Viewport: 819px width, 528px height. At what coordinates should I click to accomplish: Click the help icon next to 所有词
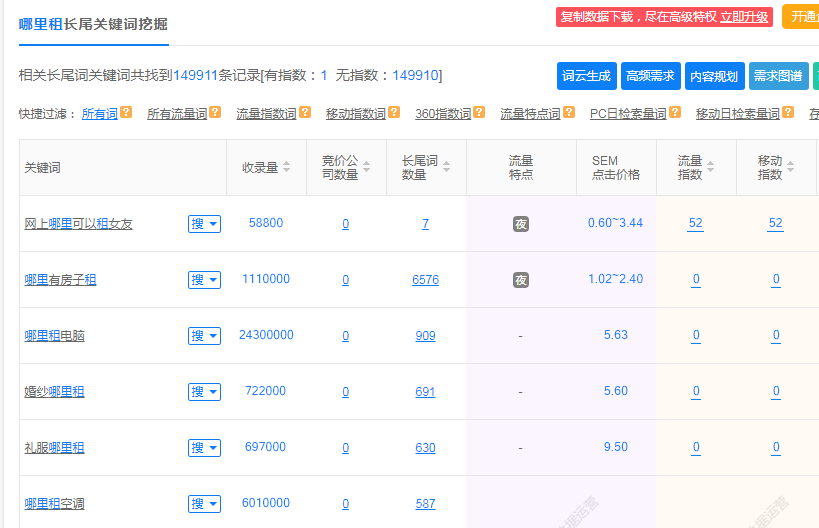pos(126,114)
